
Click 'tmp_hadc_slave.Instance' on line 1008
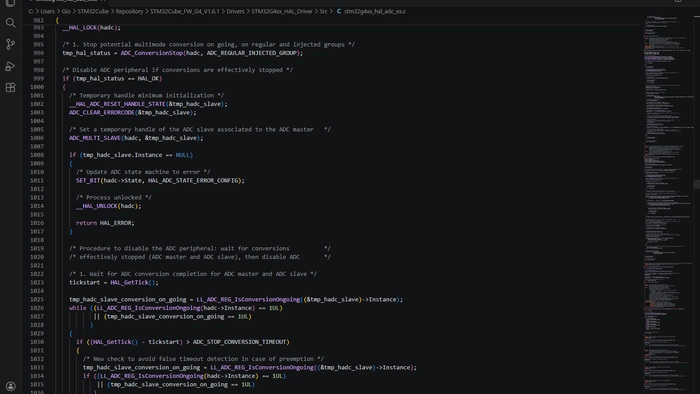(x=122, y=155)
